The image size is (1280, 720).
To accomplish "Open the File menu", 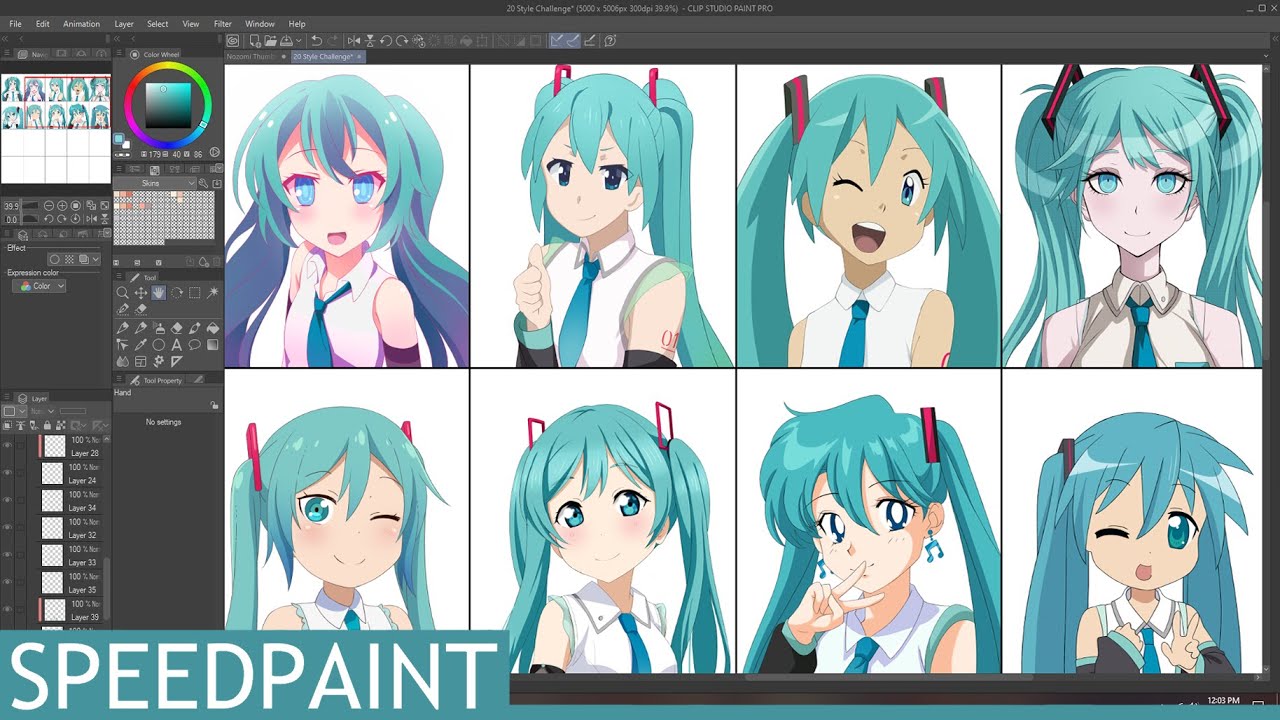I will (x=15, y=23).
